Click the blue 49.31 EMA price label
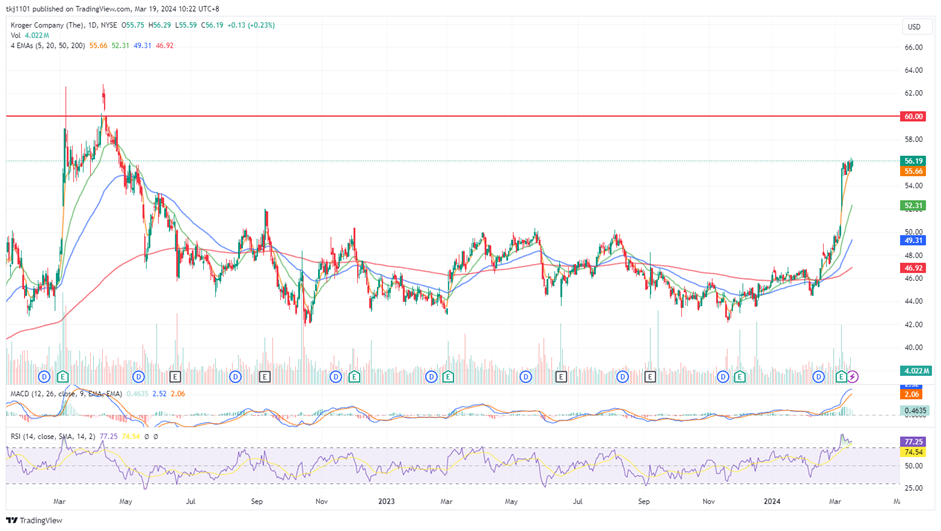Viewport: 941px width, 531px height. 913,240
